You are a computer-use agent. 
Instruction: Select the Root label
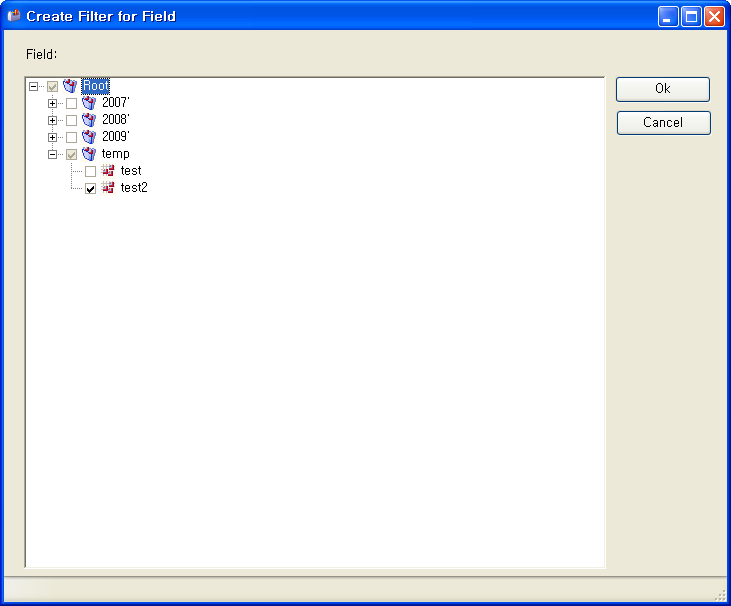[96, 86]
